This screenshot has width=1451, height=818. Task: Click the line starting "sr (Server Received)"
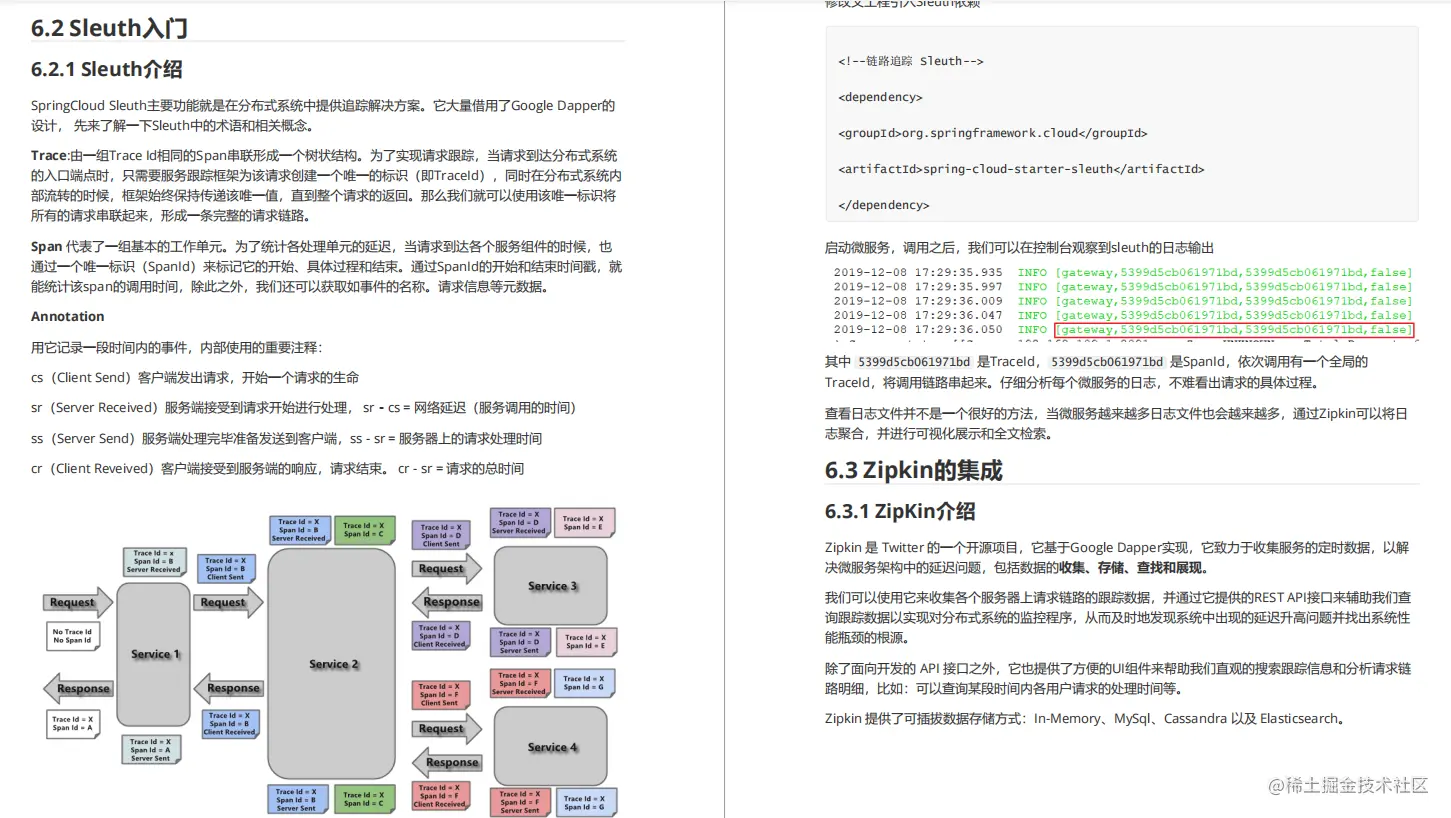304,408
